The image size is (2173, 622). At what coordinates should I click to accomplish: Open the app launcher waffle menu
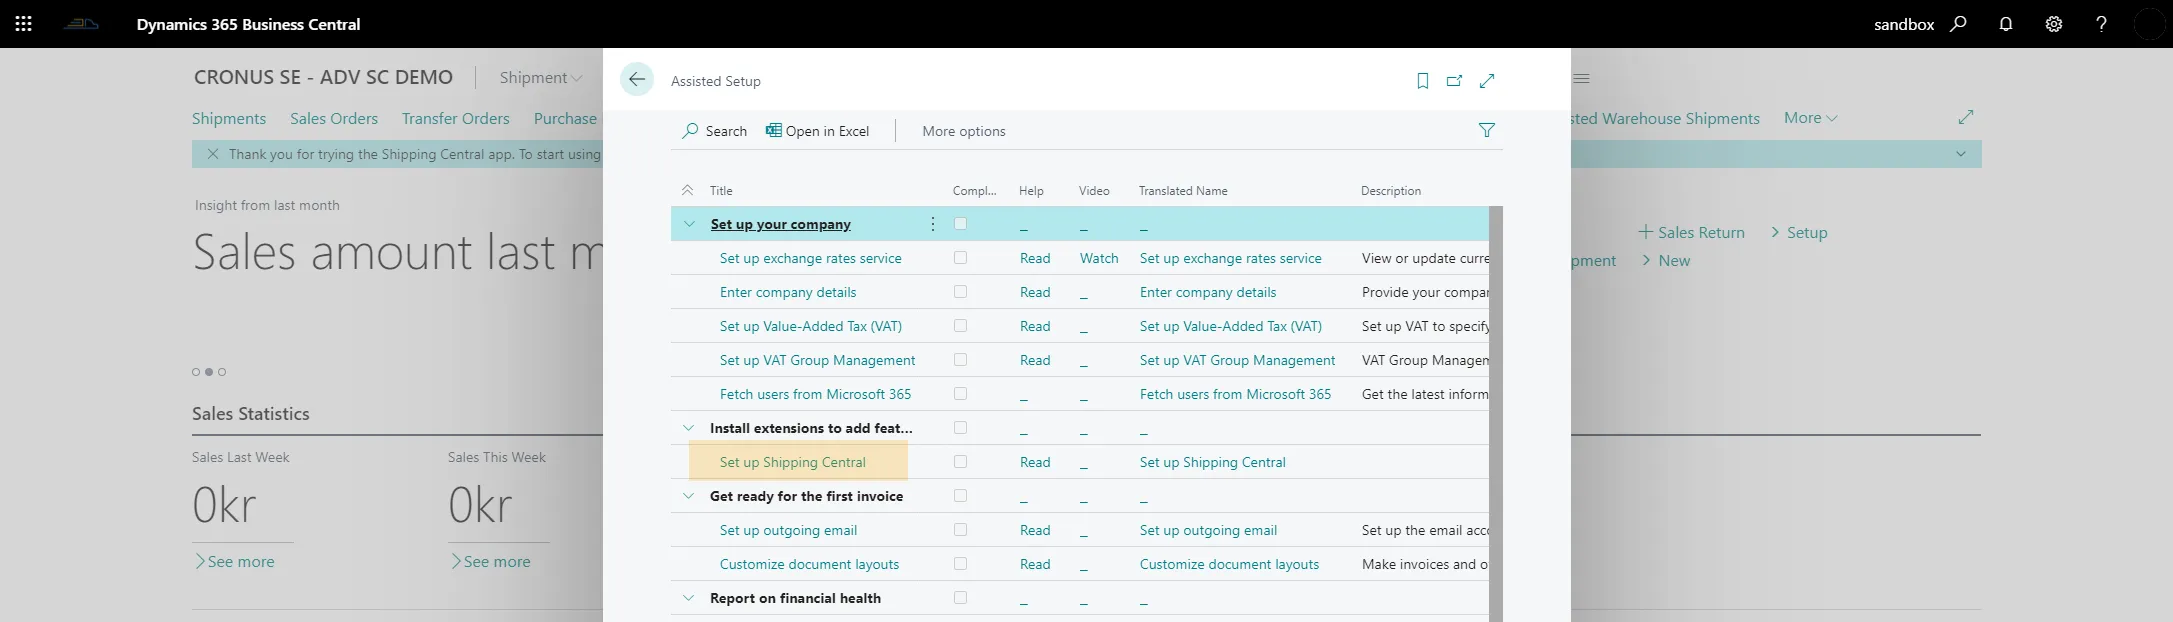click(24, 24)
